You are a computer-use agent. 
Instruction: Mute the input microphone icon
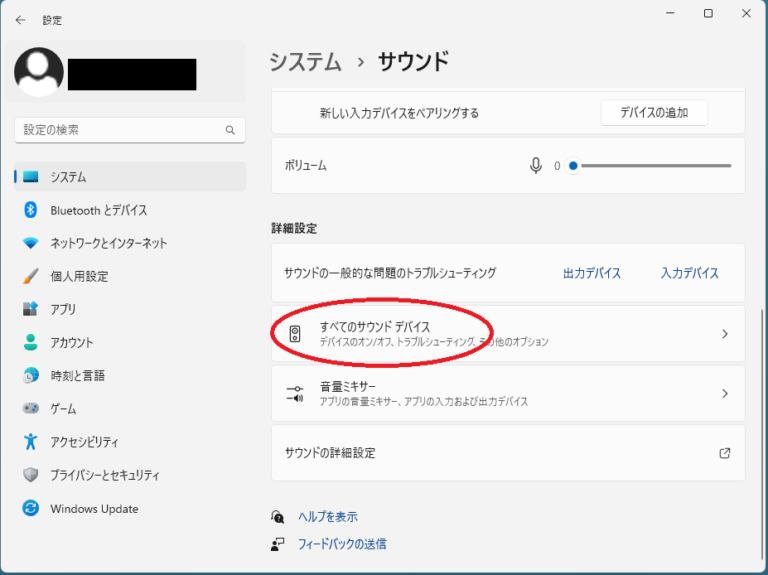pos(536,166)
